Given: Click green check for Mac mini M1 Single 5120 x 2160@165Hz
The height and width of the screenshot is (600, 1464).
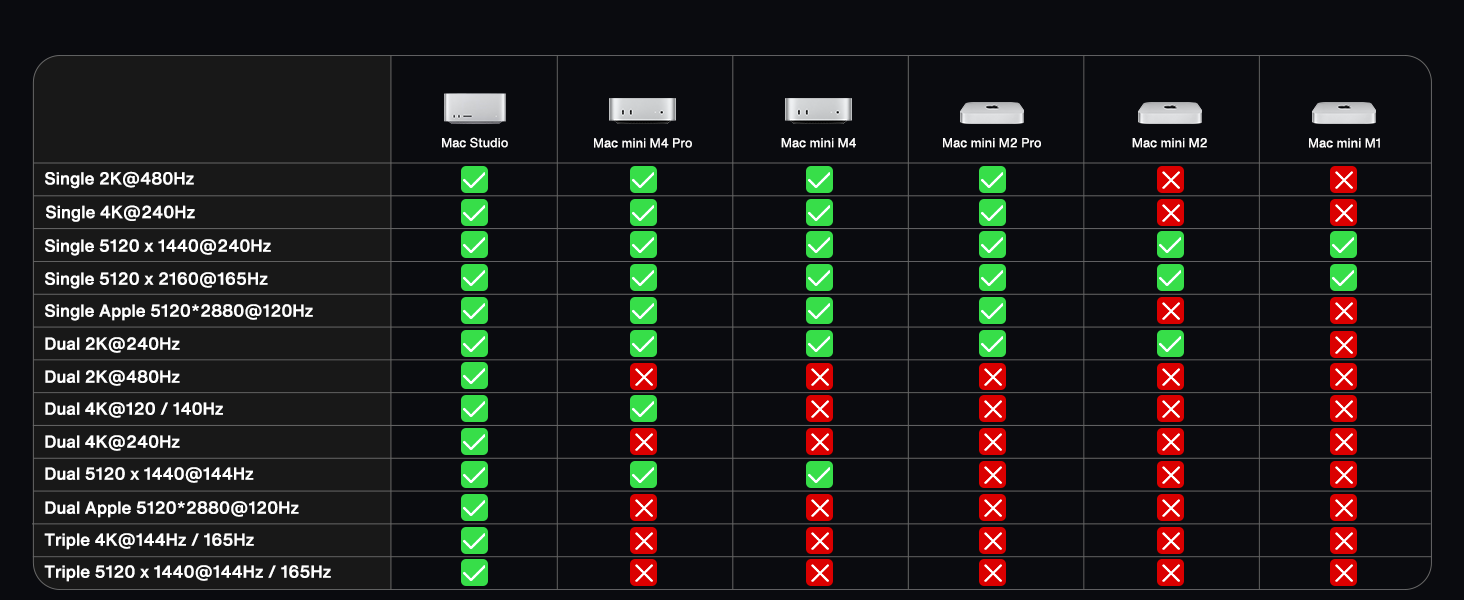Looking at the screenshot, I should [1344, 278].
